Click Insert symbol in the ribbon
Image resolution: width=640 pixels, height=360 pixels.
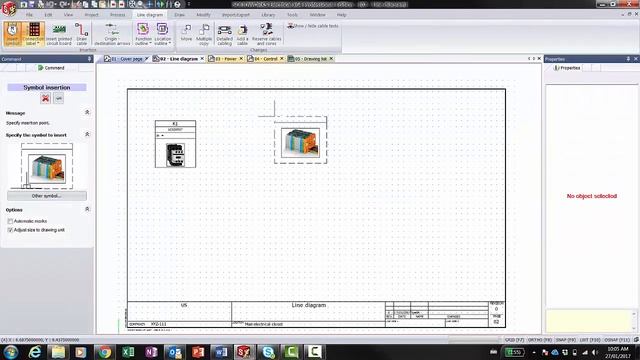click(12, 34)
